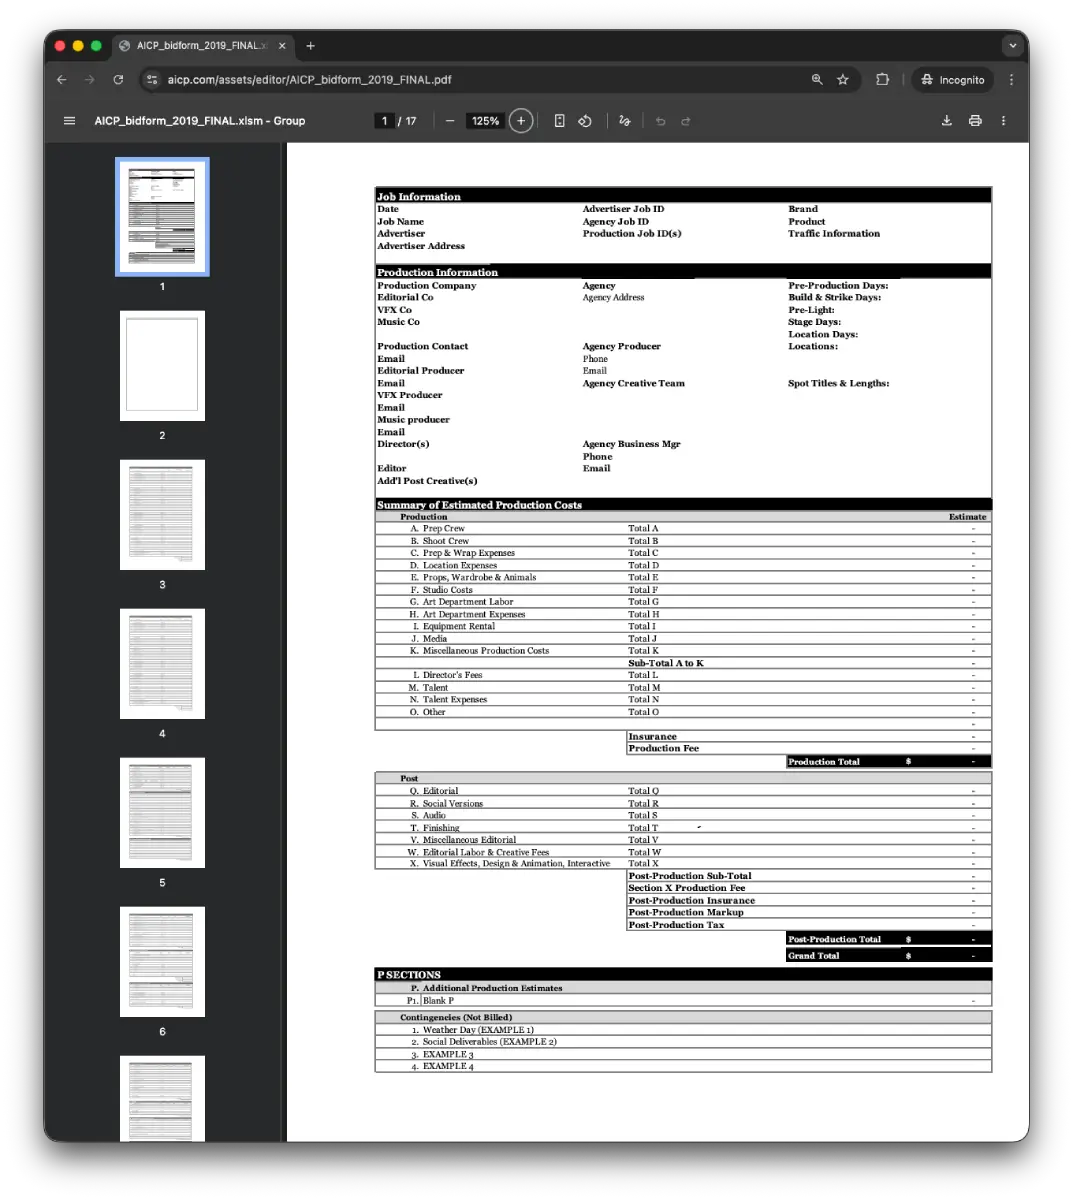Viewport: 1073px width, 1200px height.
Task: Click the 'Production Information' heading
Action: coord(437,272)
